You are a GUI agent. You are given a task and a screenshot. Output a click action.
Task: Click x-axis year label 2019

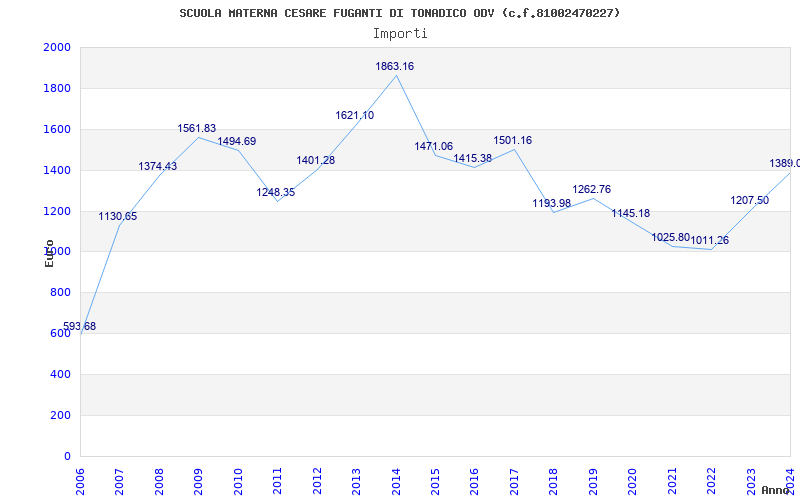(593, 482)
